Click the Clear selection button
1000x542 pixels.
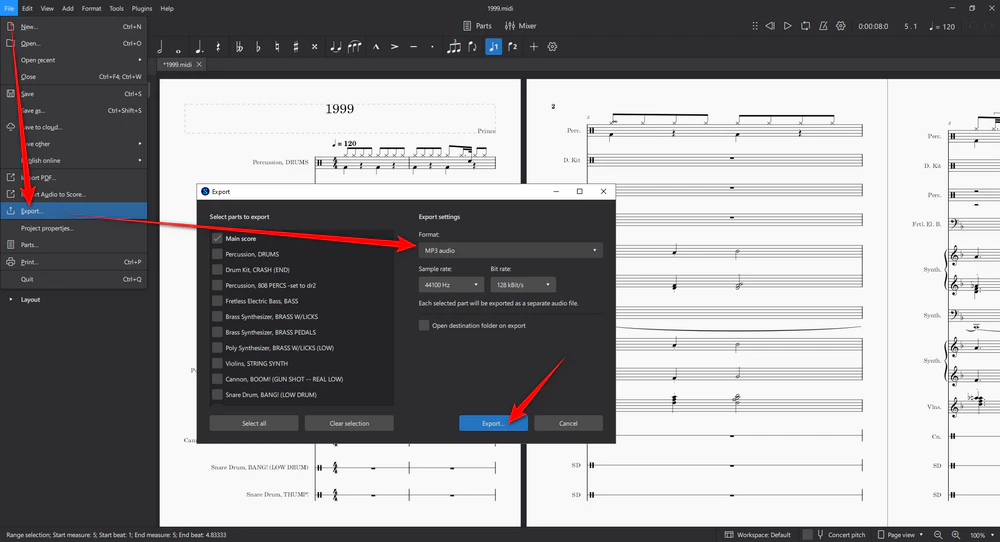(x=349, y=423)
